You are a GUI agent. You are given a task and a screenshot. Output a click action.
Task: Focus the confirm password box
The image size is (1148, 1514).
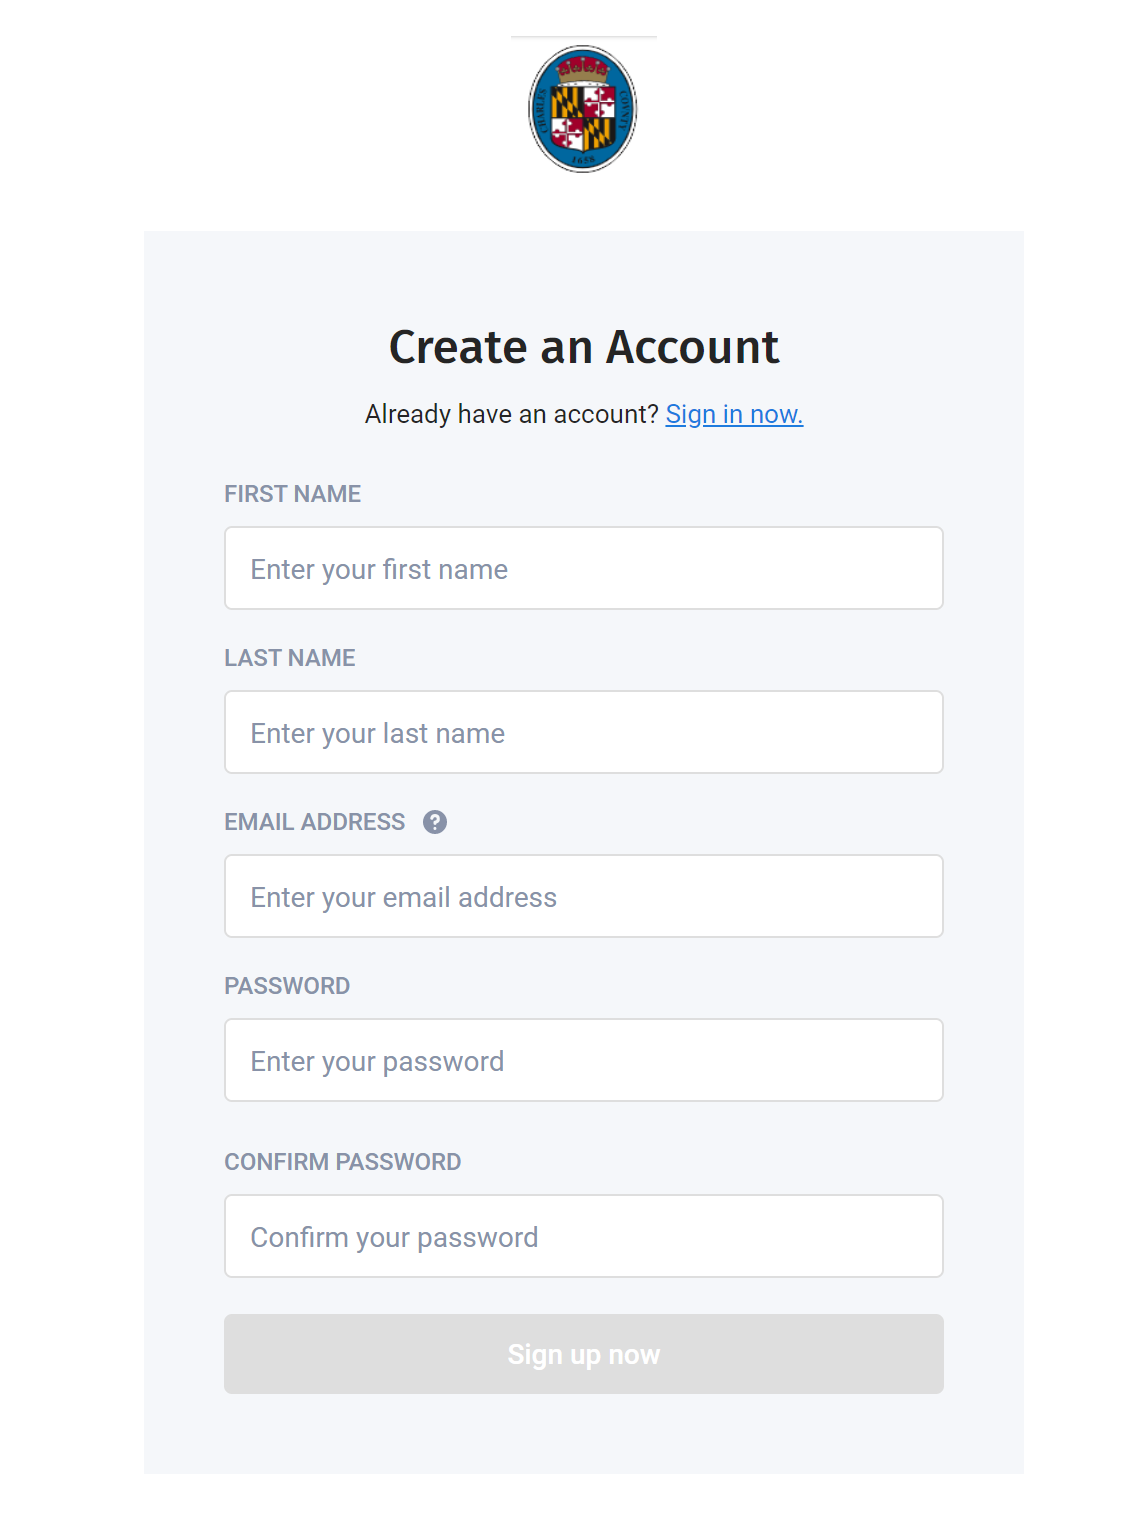pyautogui.click(x=583, y=1236)
